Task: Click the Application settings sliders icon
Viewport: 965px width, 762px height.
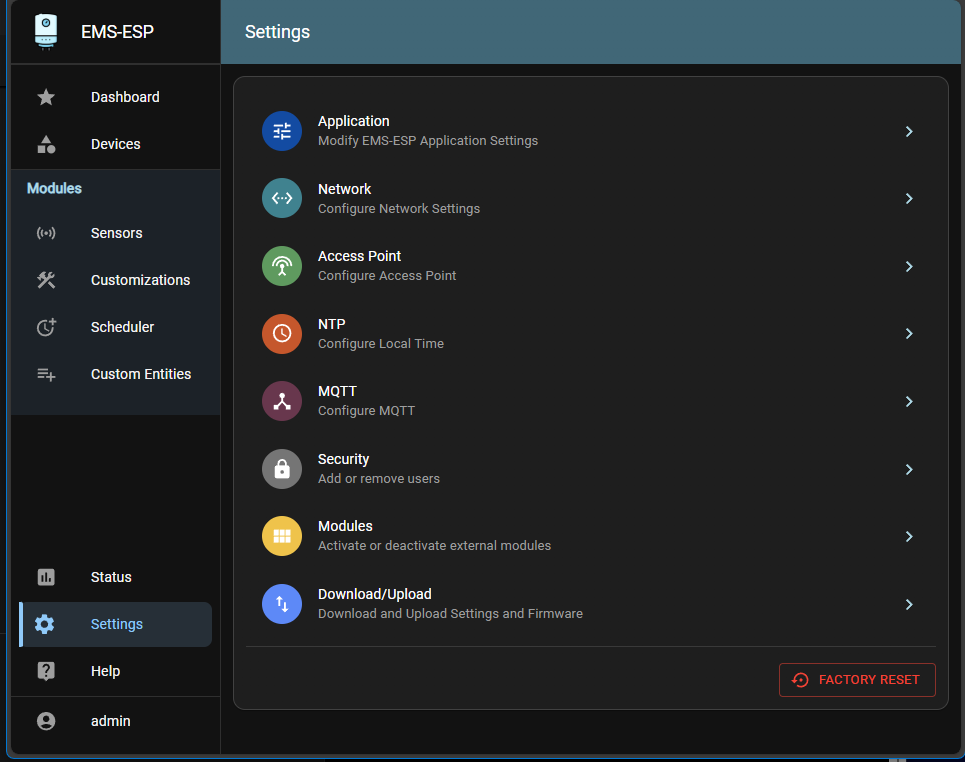Action: point(281,131)
